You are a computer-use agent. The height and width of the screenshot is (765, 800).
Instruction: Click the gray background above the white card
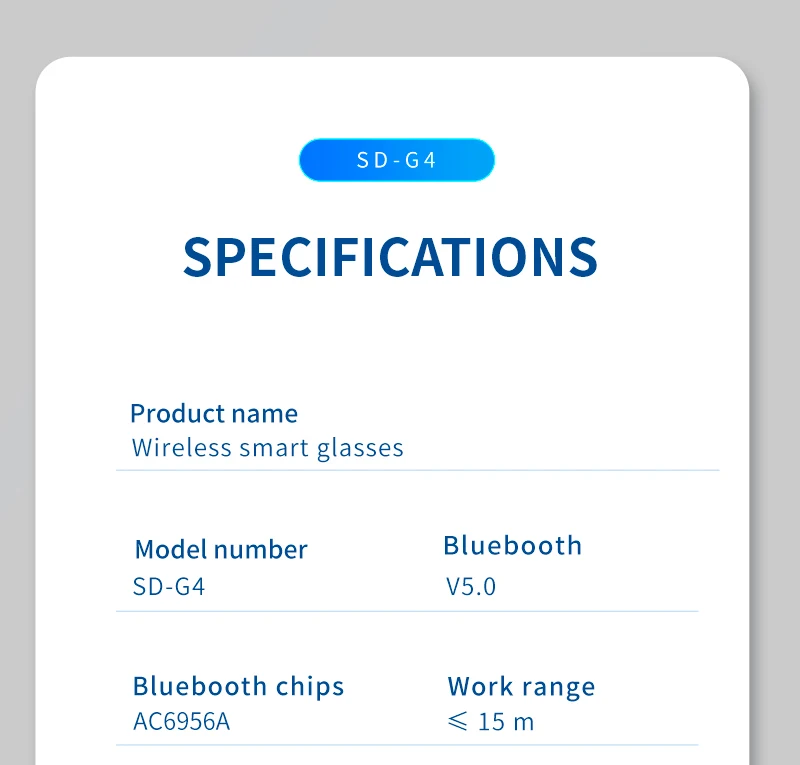coord(400,25)
